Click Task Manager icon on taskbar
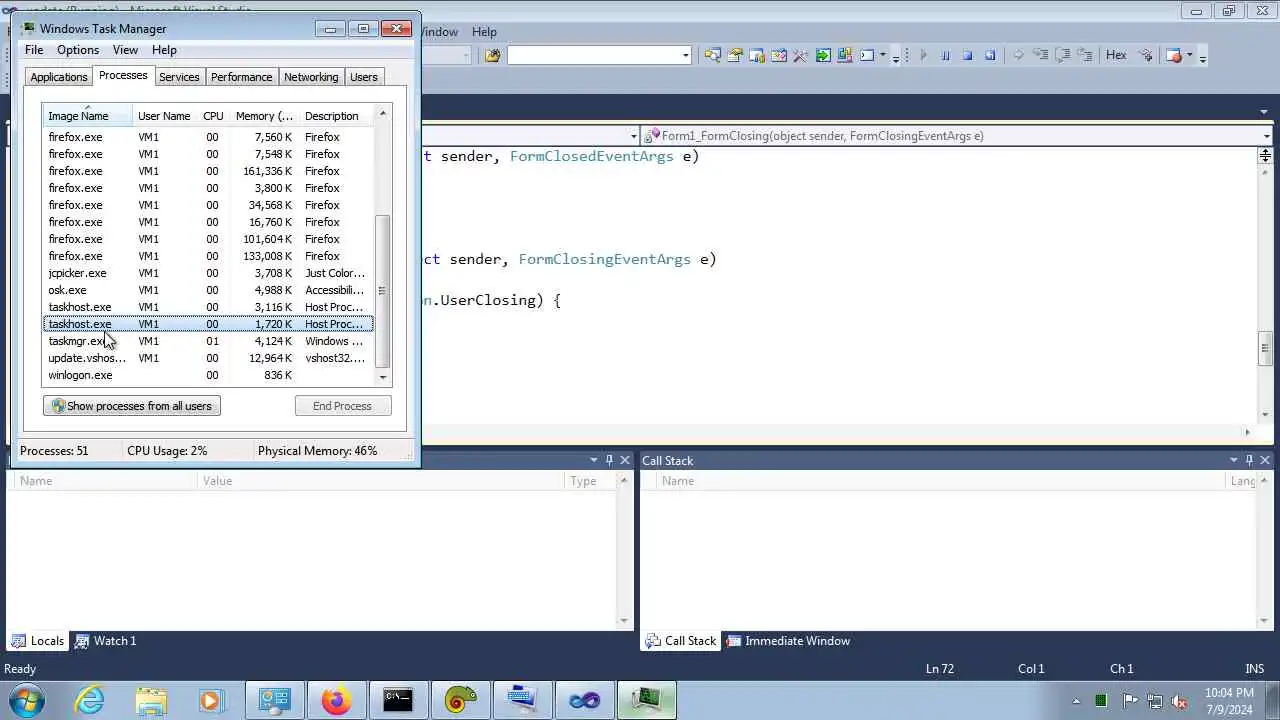Viewport: 1280px width, 720px height. pos(646,700)
